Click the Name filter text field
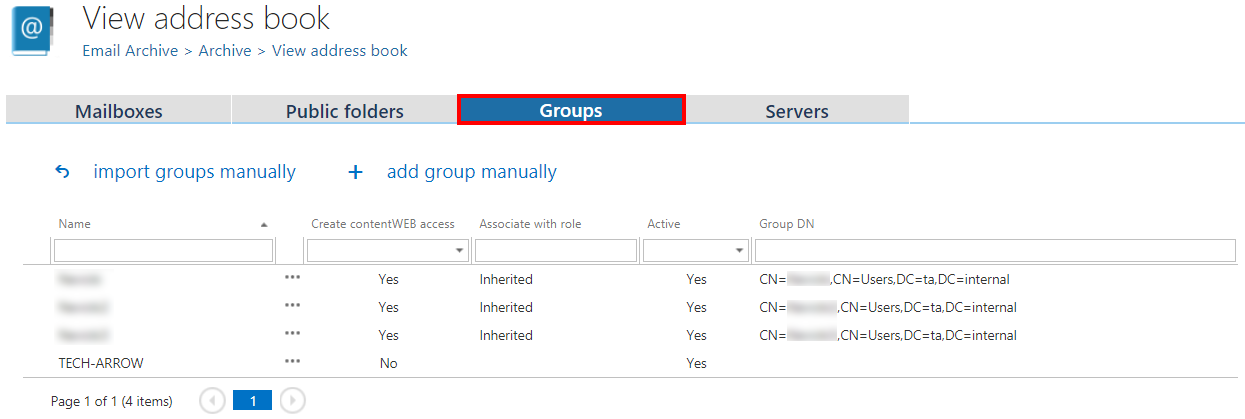This screenshot has width=1245, height=419. coord(163,251)
